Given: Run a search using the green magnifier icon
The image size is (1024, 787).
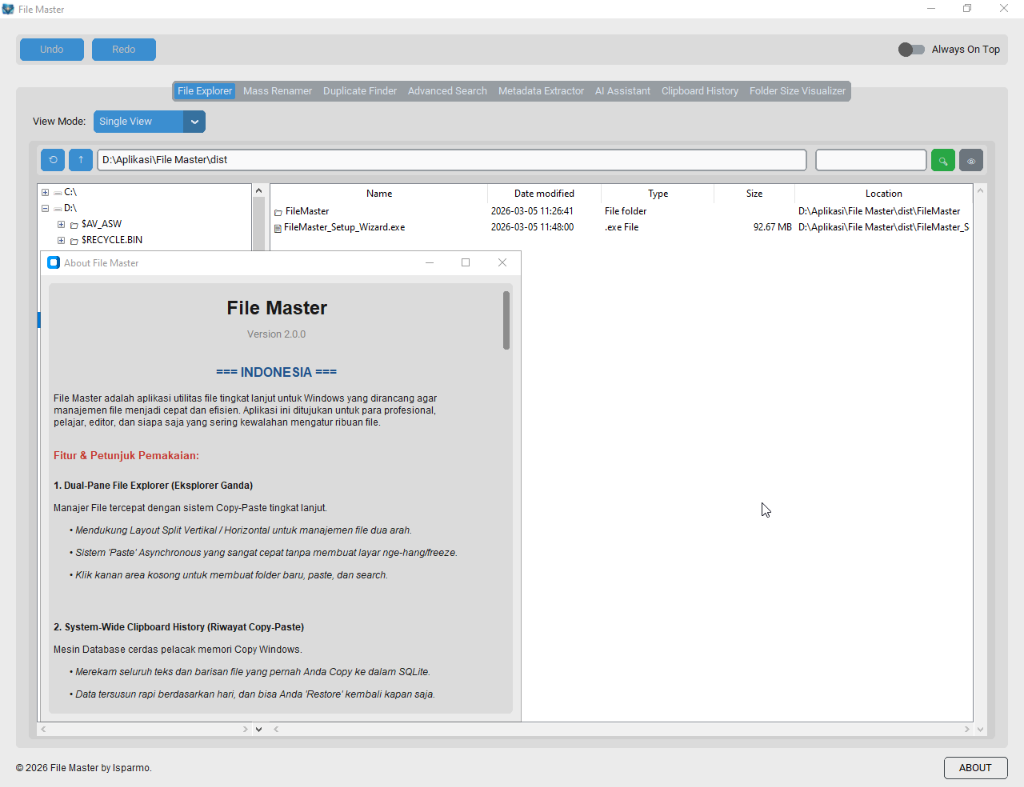Looking at the screenshot, I should click(x=942, y=159).
